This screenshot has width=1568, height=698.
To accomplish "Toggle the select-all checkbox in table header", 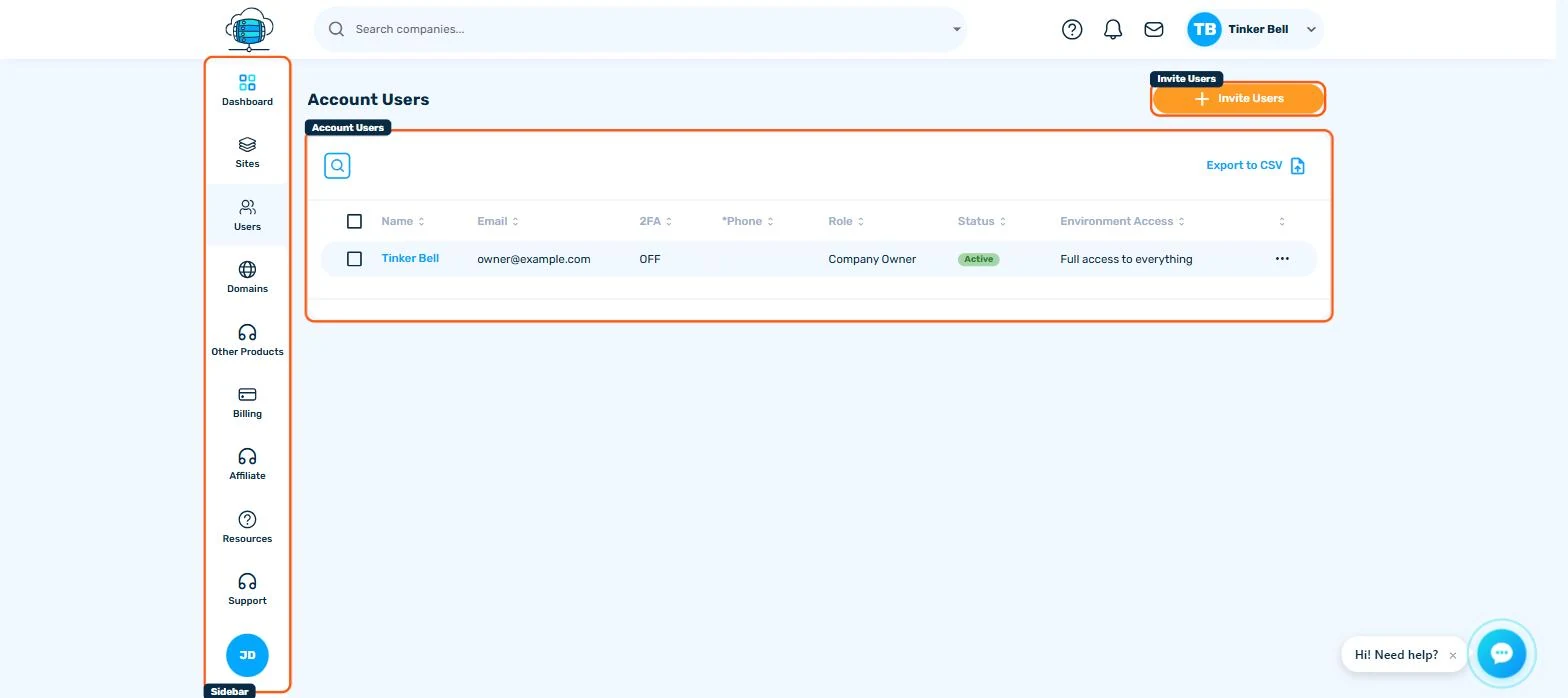I will pos(354,221).
